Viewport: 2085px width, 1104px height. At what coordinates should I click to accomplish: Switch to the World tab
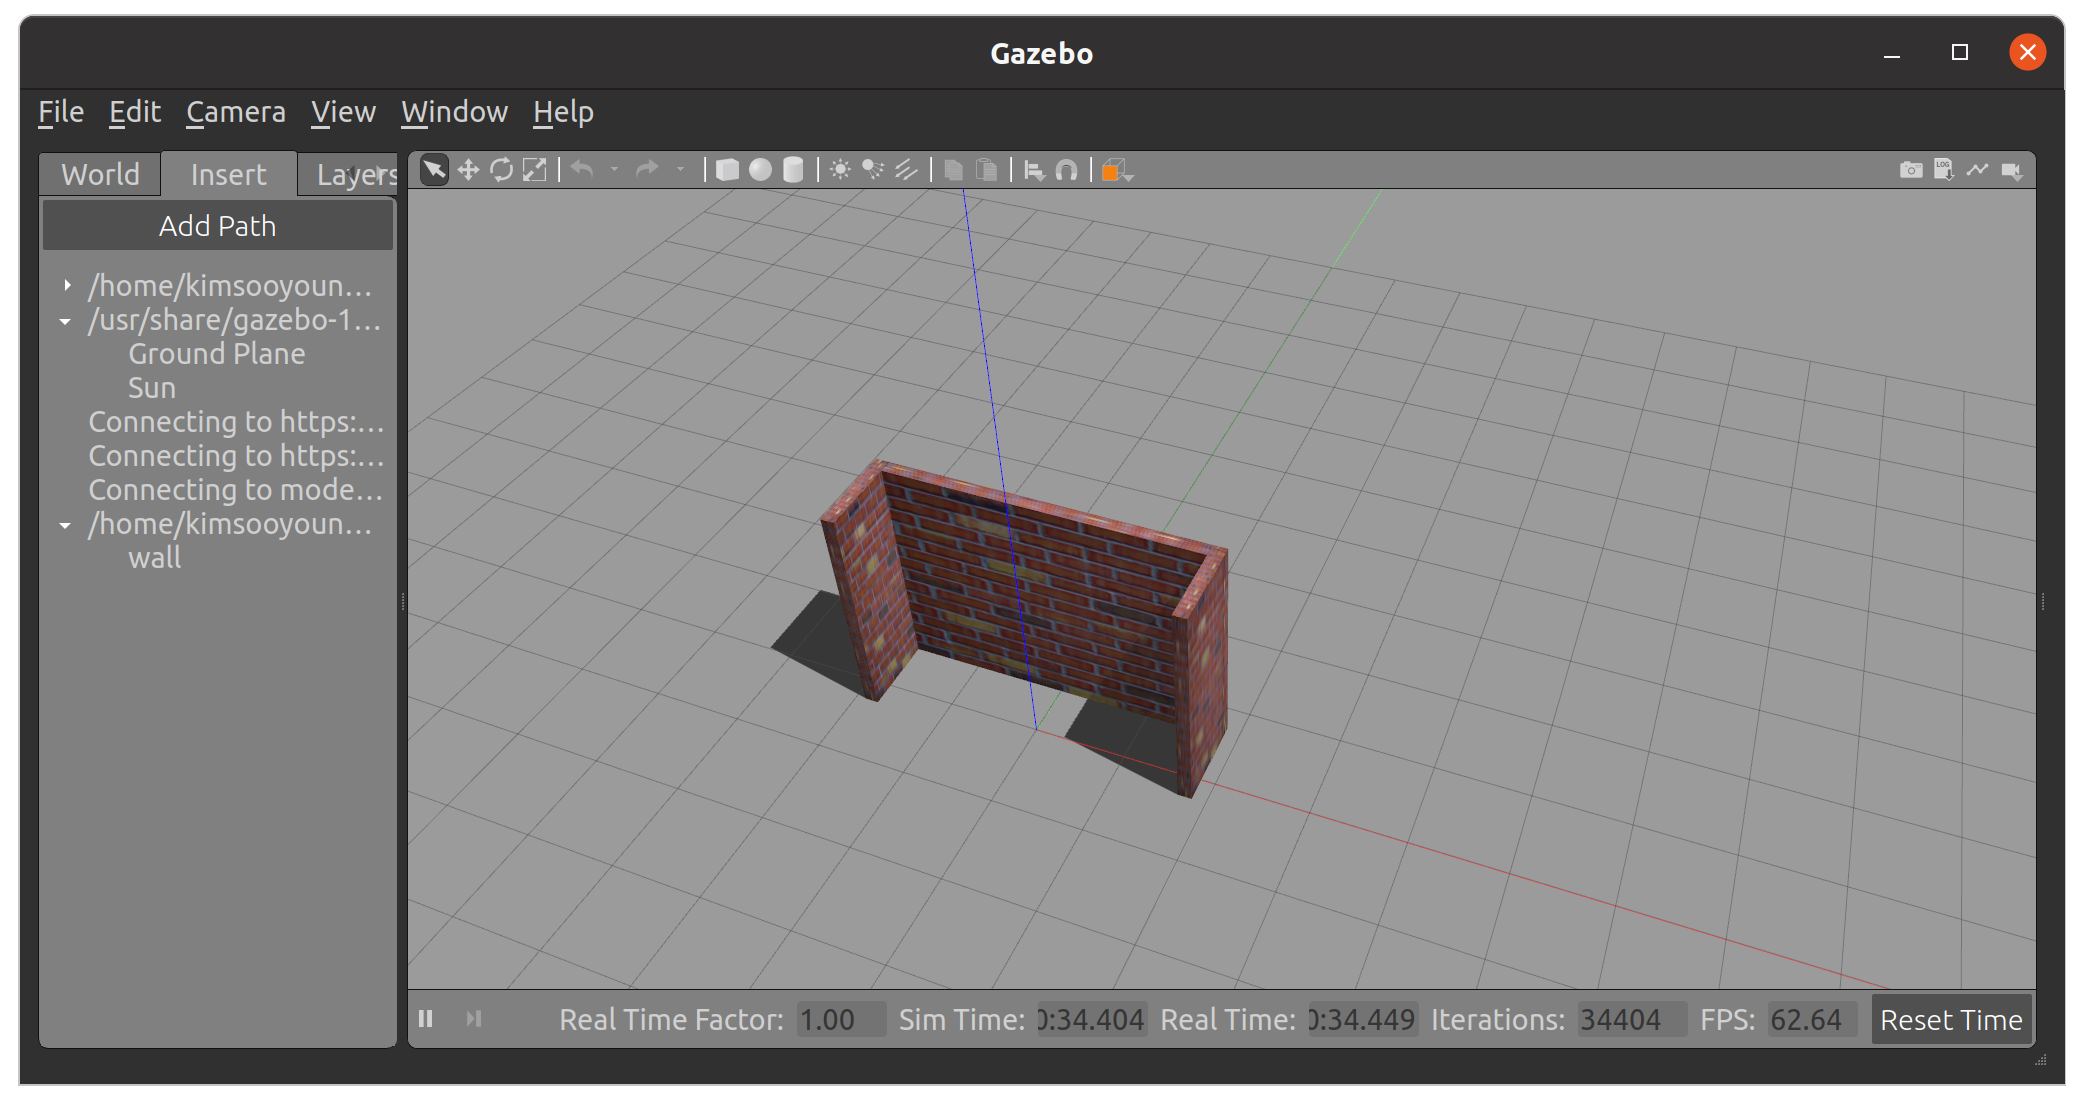[x=100, y=174]
